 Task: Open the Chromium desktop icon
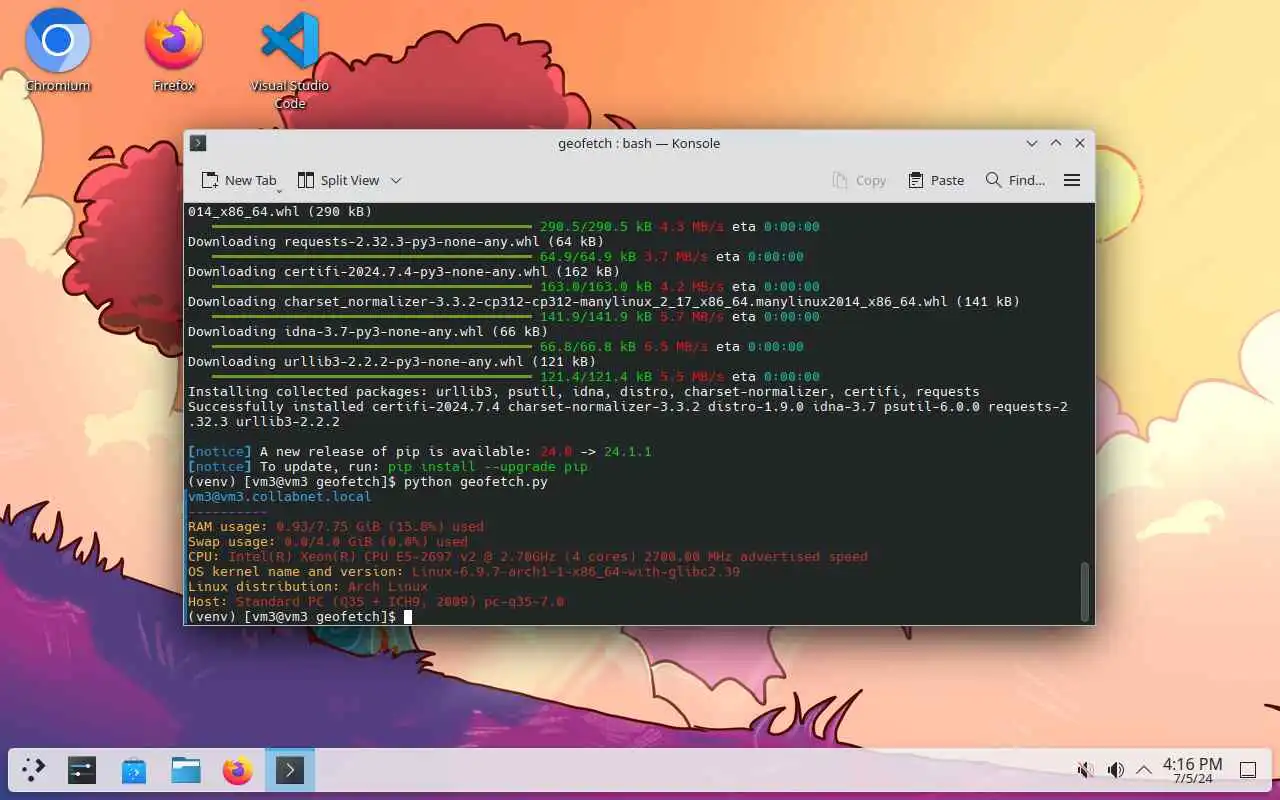[58, 52]
